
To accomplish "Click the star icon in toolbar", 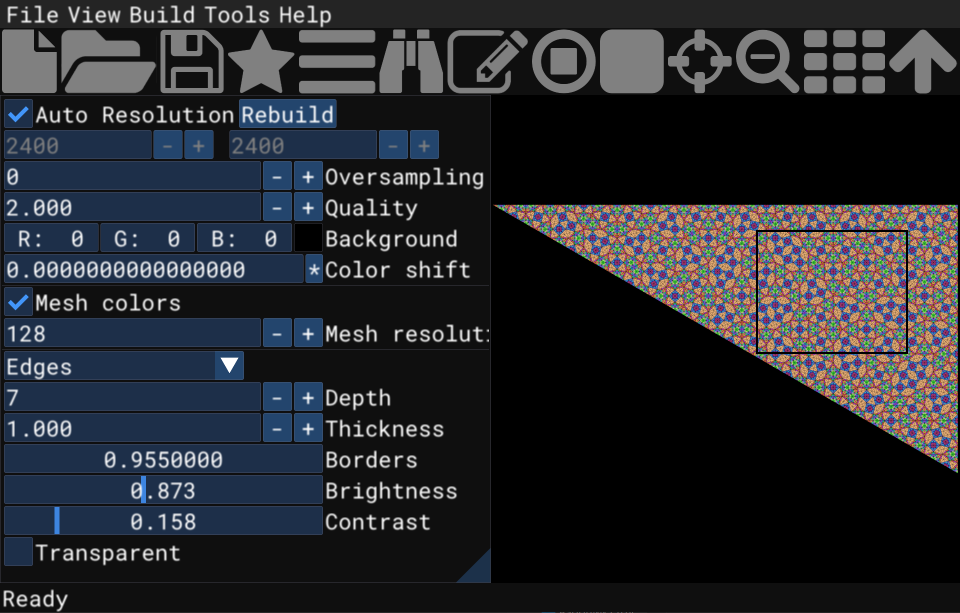I will 261,62.
